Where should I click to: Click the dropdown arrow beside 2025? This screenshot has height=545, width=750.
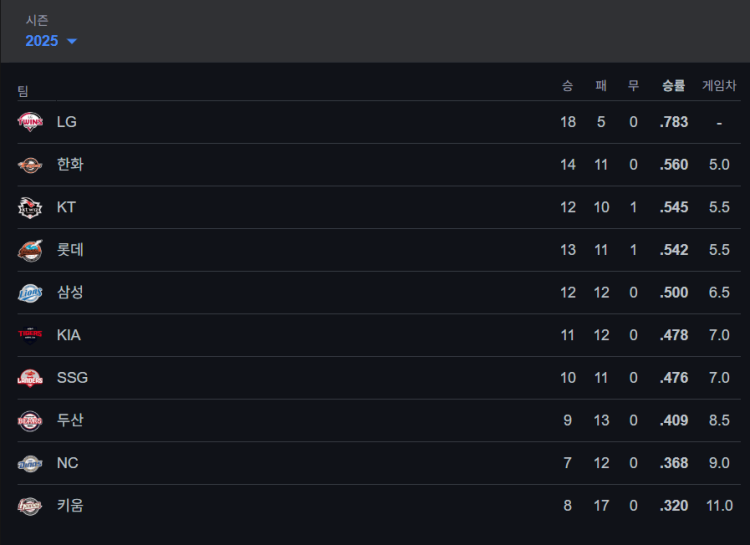tap(72, 42)
